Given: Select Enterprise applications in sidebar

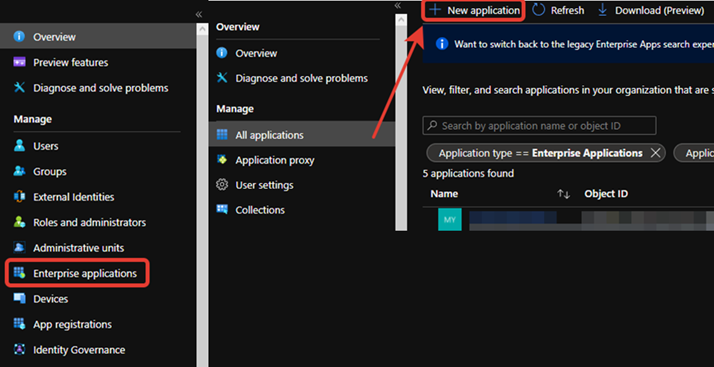Looking at the screenshot, I should click(x=77, y=273).
